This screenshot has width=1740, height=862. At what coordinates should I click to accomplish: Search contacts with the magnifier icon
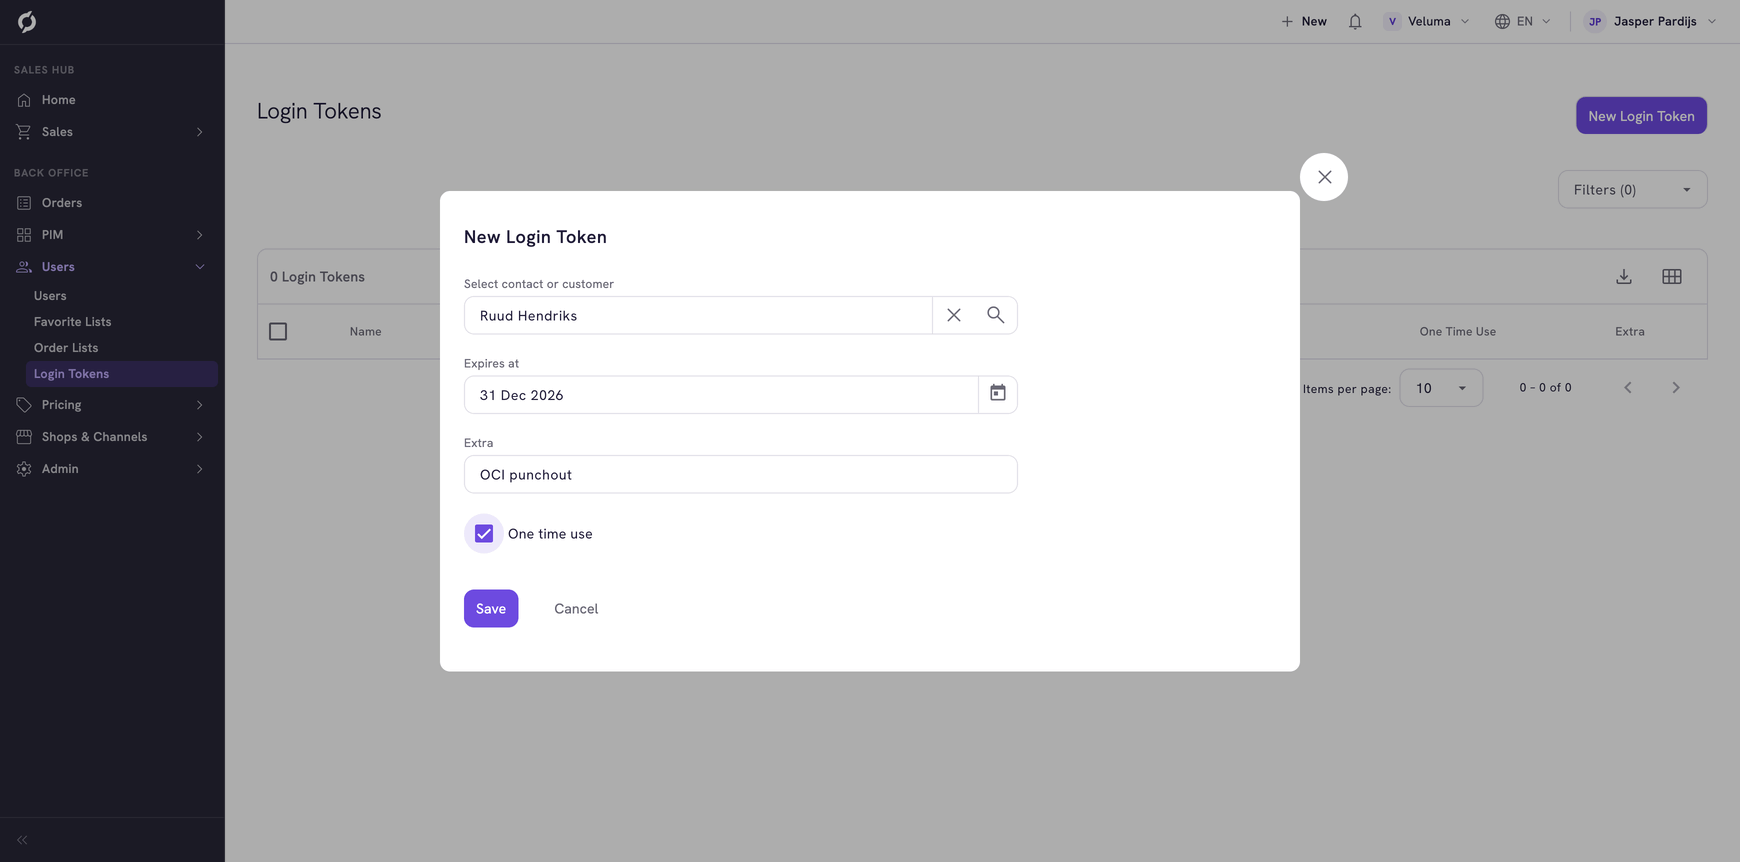tap(996, 315)
